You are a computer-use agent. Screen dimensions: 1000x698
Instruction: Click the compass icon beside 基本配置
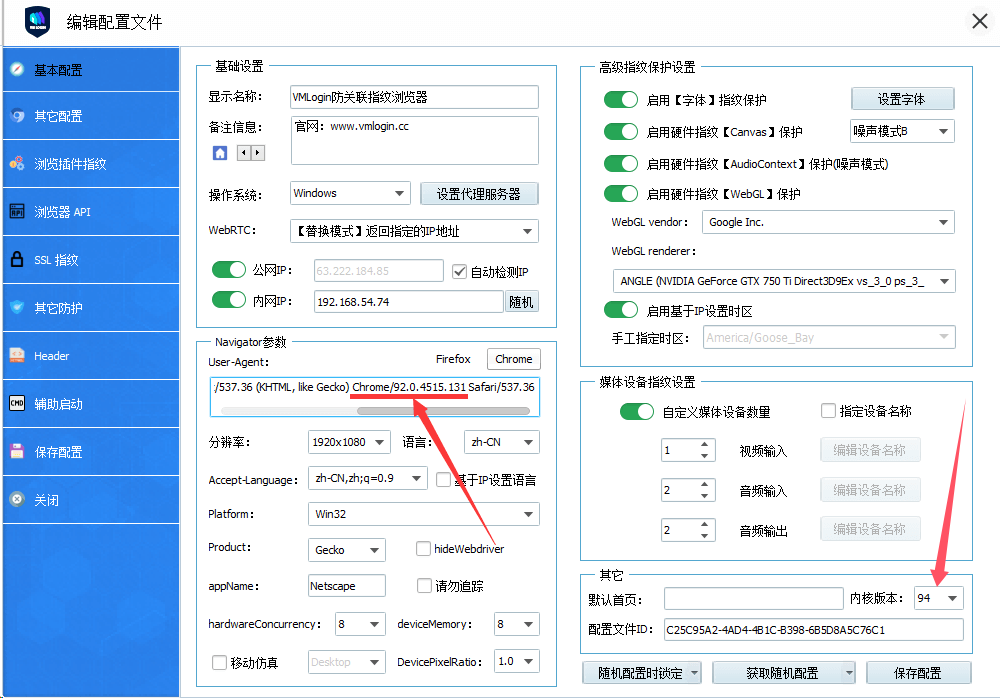click(17, 69)
